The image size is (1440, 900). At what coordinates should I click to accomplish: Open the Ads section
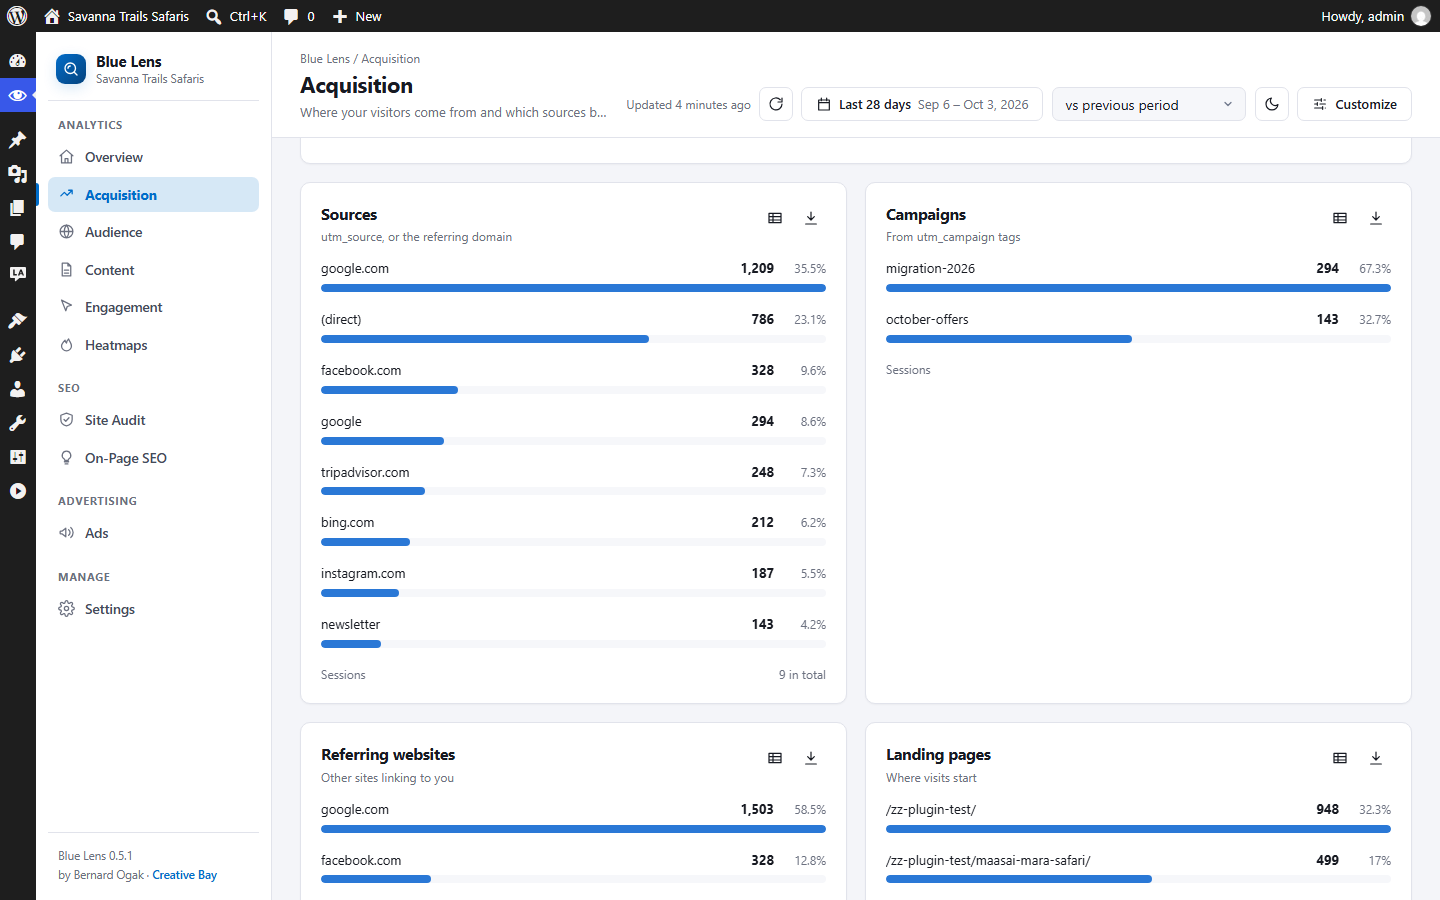153,533
